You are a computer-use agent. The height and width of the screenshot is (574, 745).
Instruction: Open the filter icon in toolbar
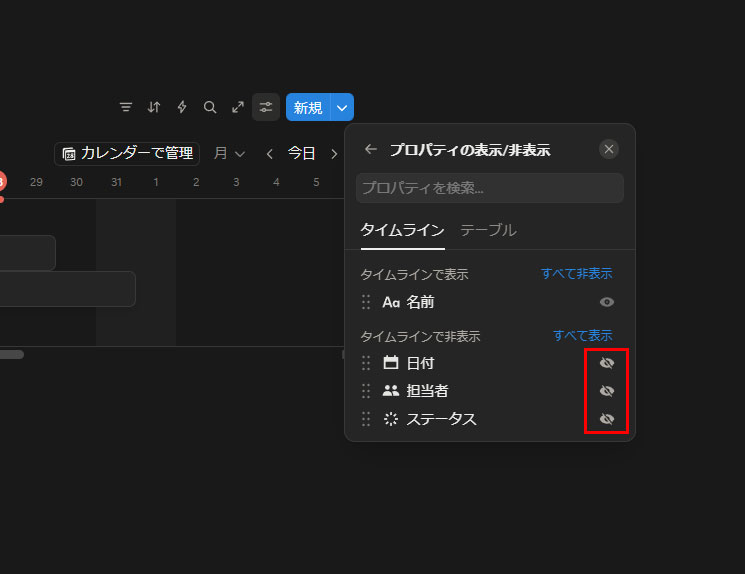(126, 107)
